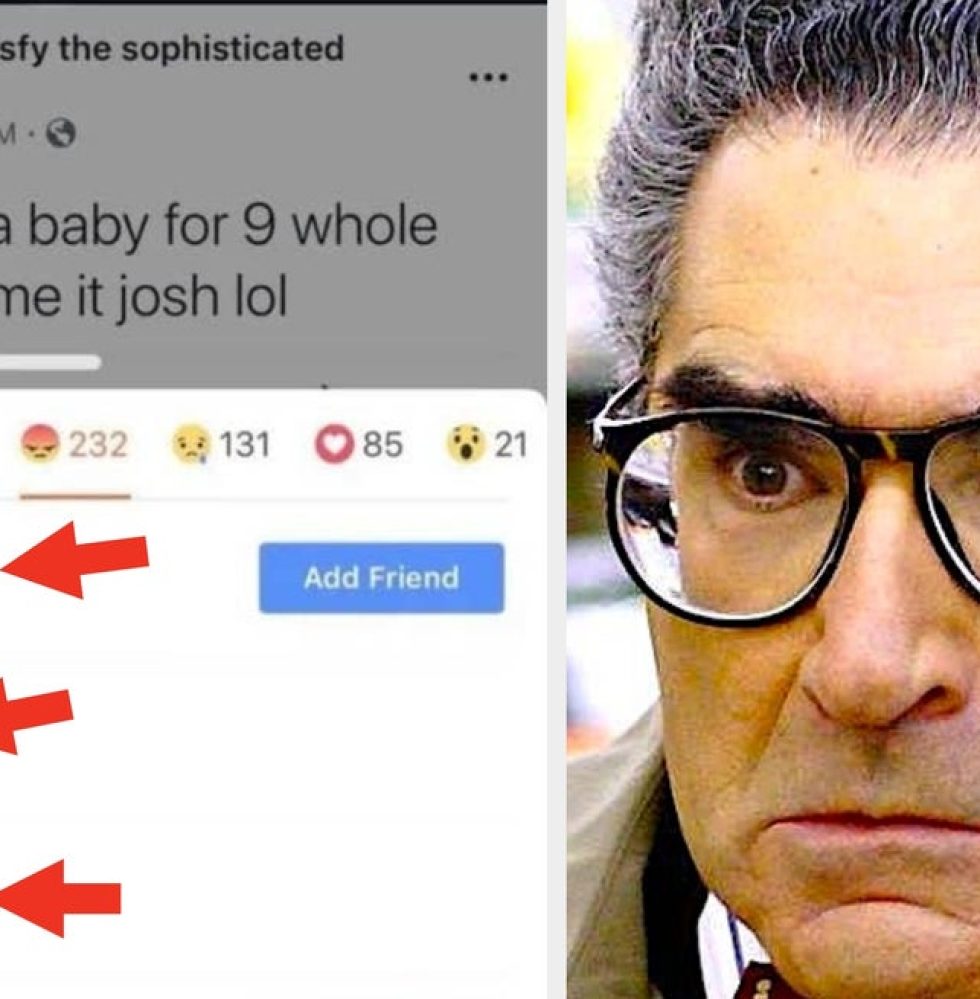Open the page name ending 'the sophisticated'
980x999 pixels.
[x=172, y=48]
